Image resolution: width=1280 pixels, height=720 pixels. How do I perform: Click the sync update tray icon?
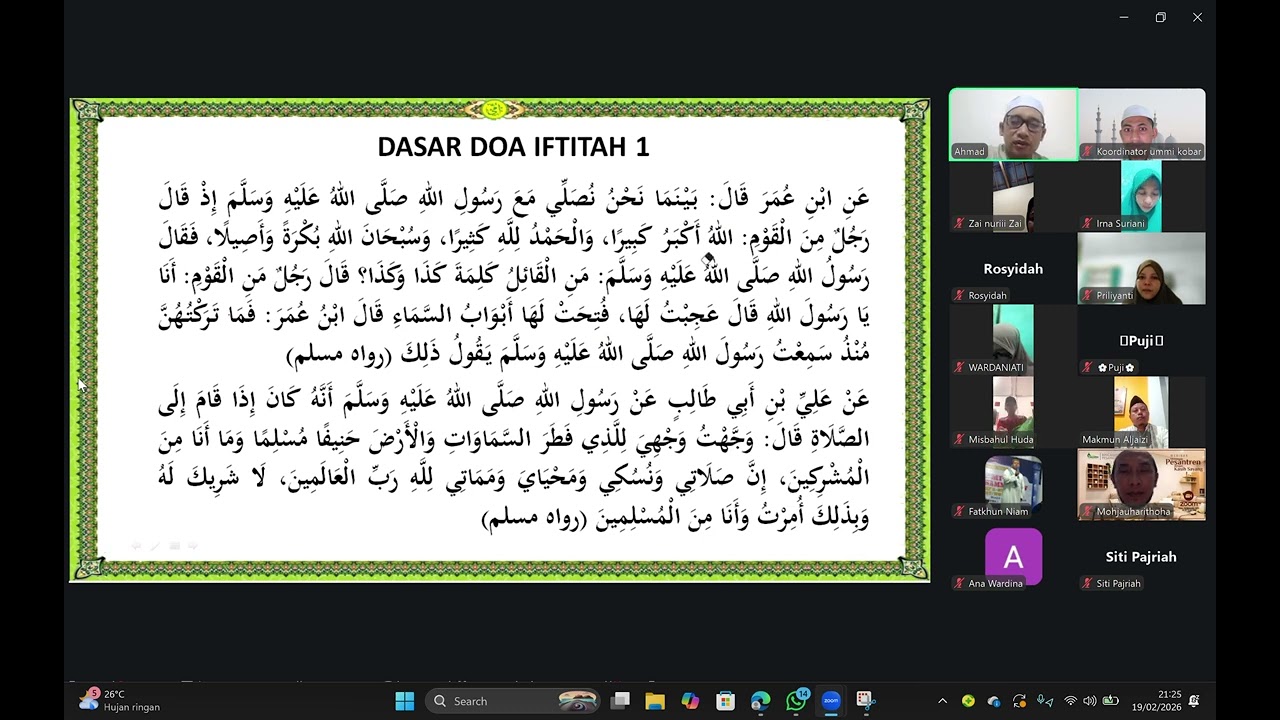click(x=1019, y=701)
